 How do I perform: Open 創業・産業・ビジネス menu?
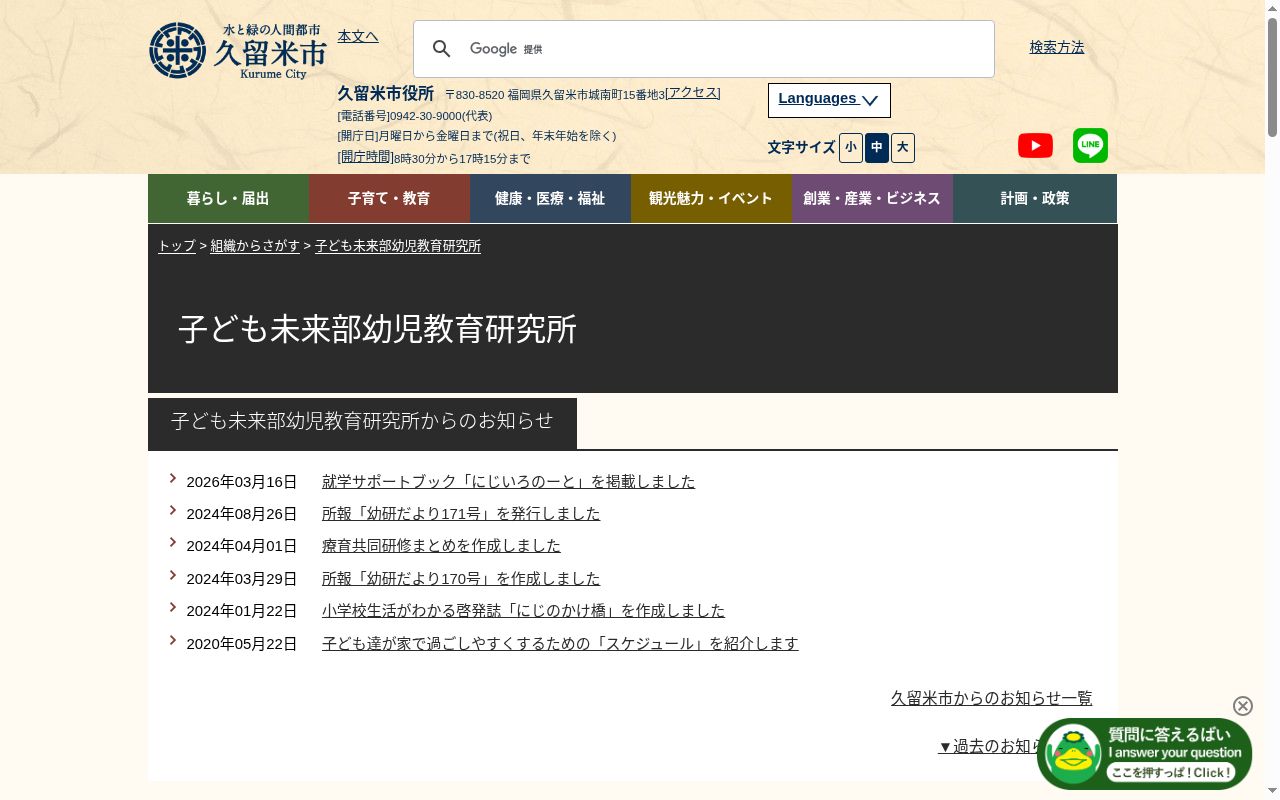pos(872,198)
